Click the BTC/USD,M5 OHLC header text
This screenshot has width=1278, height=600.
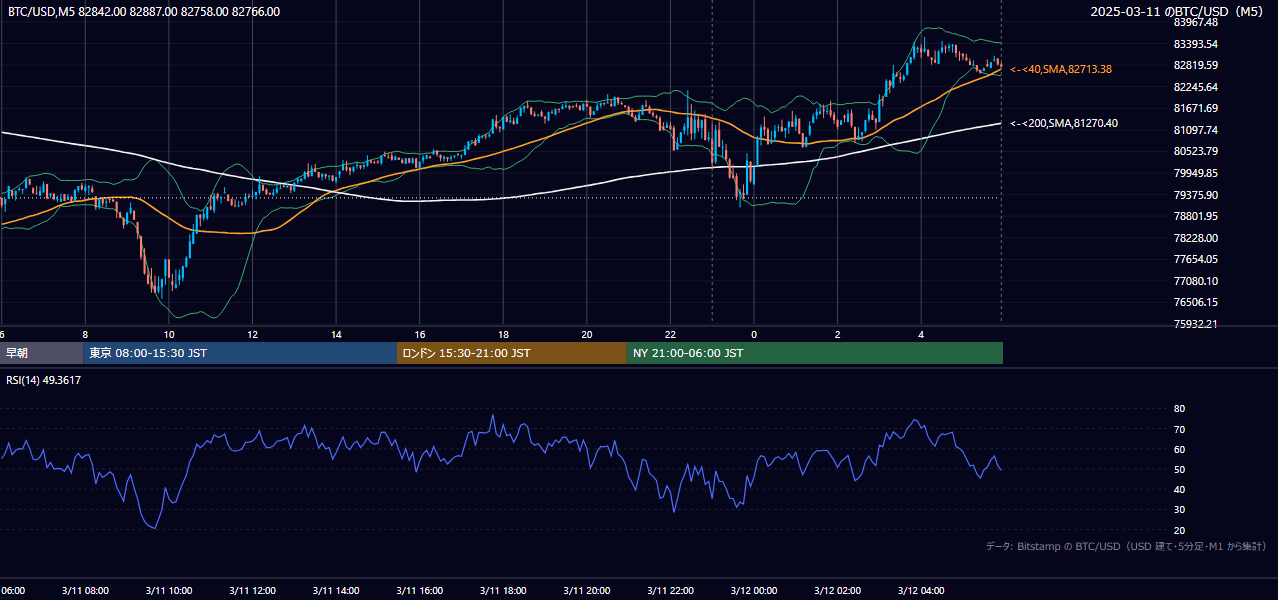(x=144, y=12)
